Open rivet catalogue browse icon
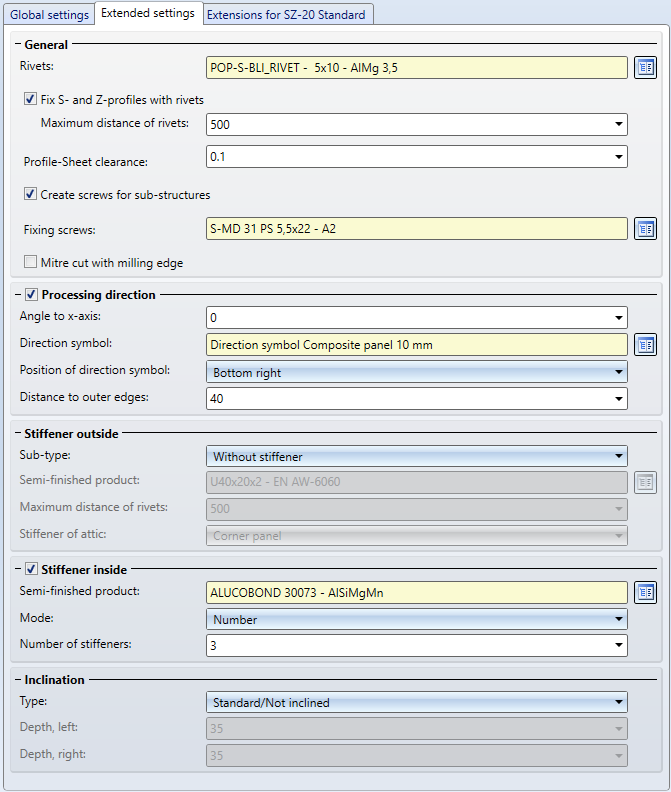The height and width of the screenshot is (792, 671). (x=645, y=68)
